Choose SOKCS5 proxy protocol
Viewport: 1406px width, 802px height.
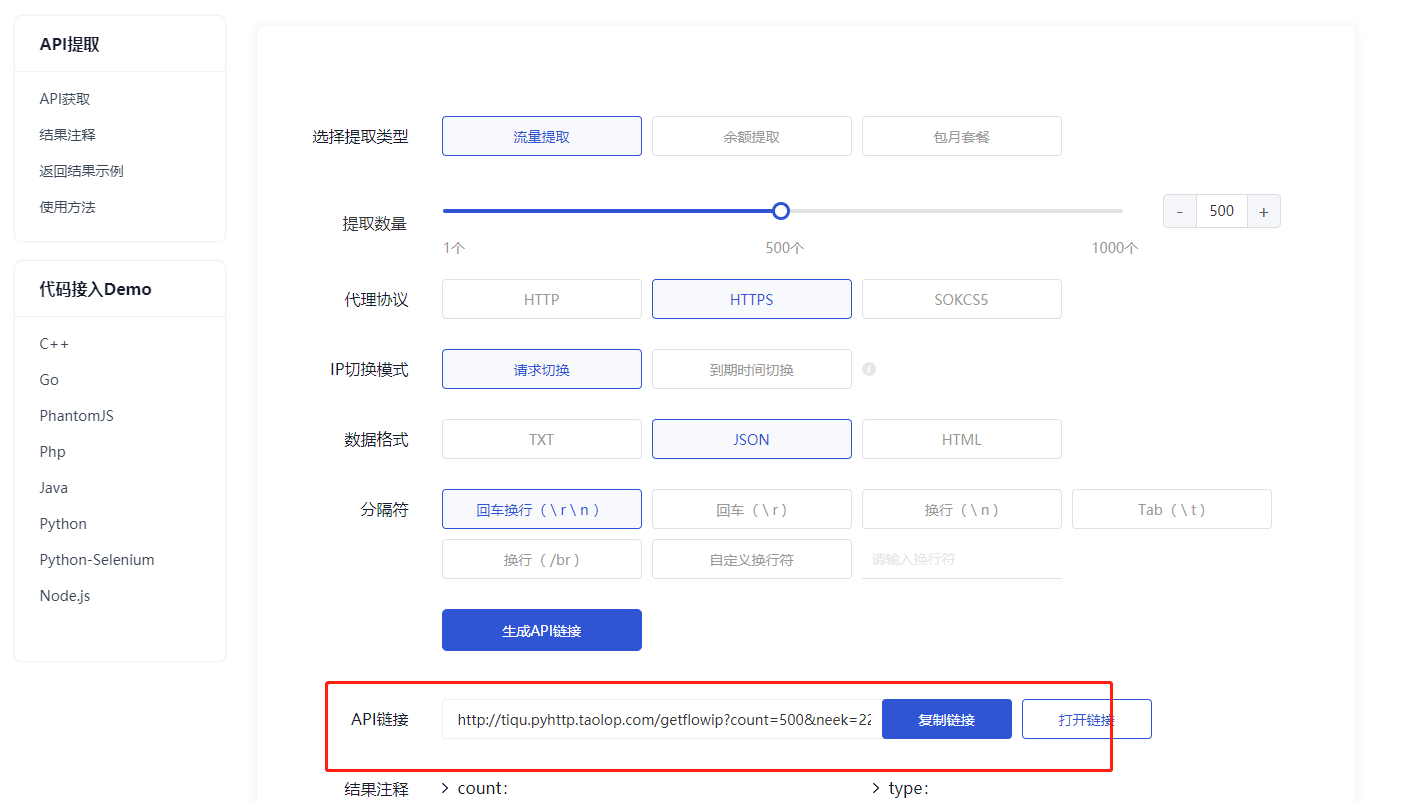click(962, 299)
